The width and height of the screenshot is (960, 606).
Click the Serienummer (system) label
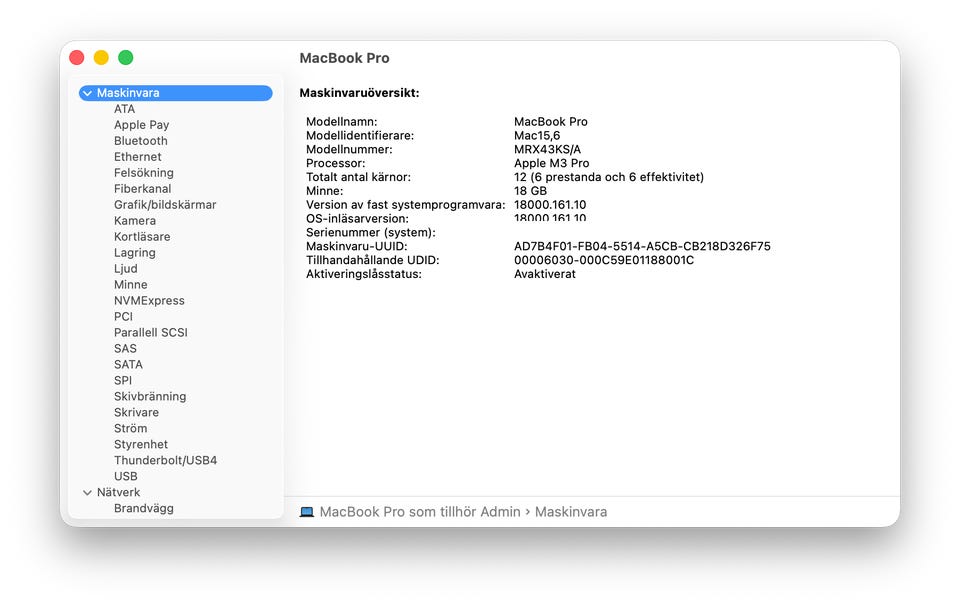coord(371,233)
